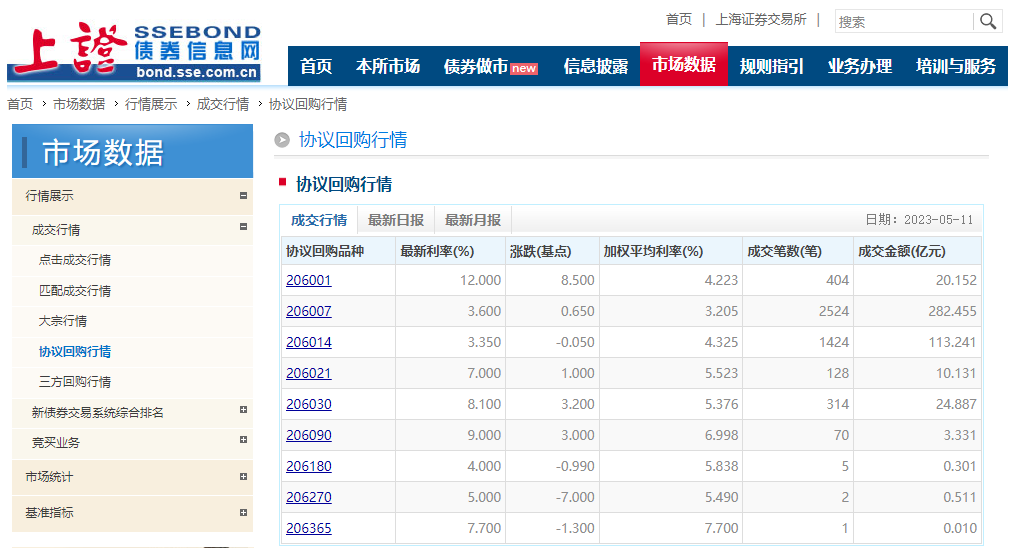The width and height of the screenshot is (1015, 548).
Task: Open repo code 206090 link
Action: pos(309,435)
